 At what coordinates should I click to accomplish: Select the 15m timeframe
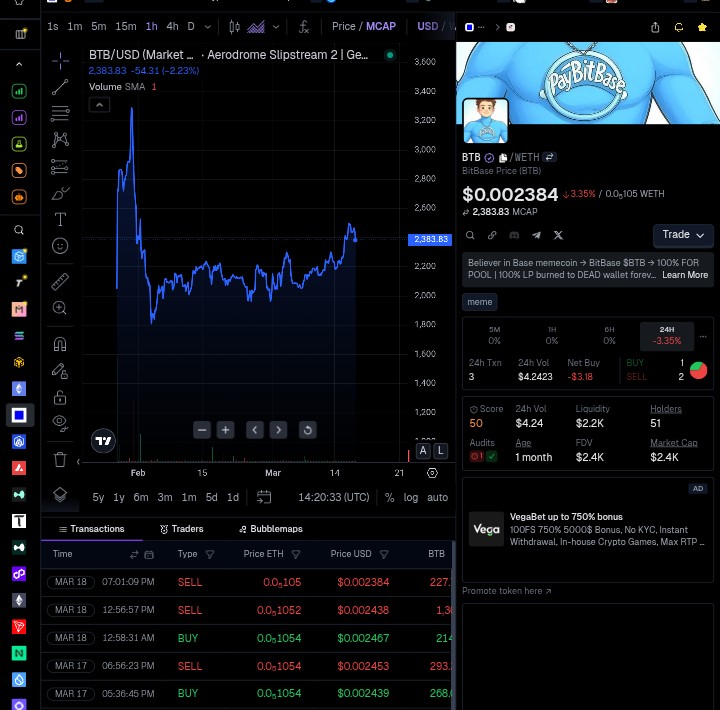tap(126, 27)
